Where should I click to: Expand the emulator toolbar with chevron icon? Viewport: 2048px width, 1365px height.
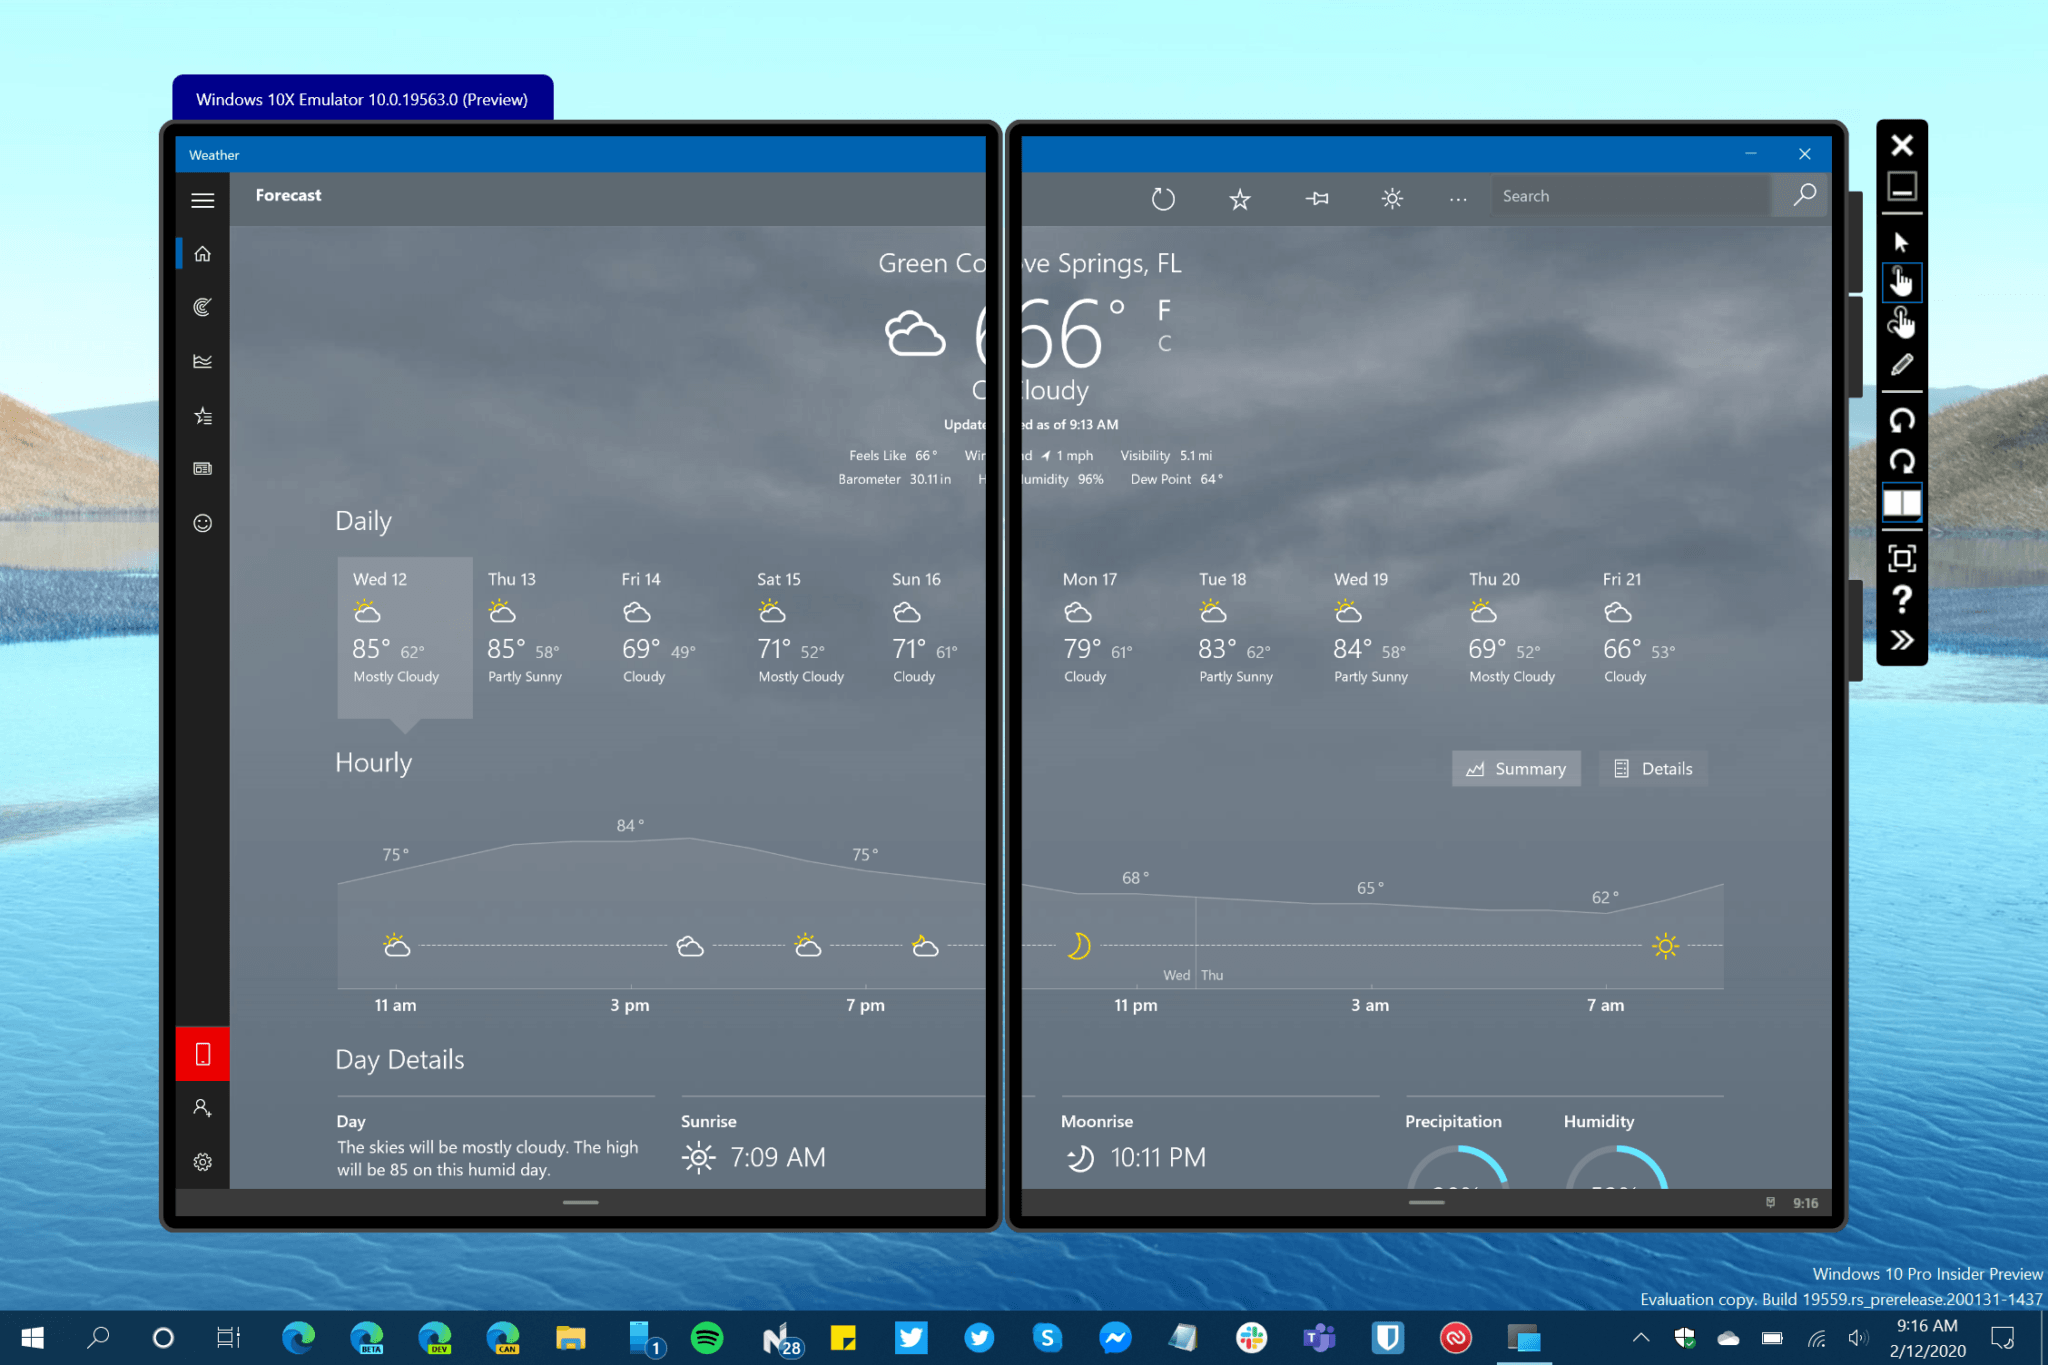(1901, 640)
